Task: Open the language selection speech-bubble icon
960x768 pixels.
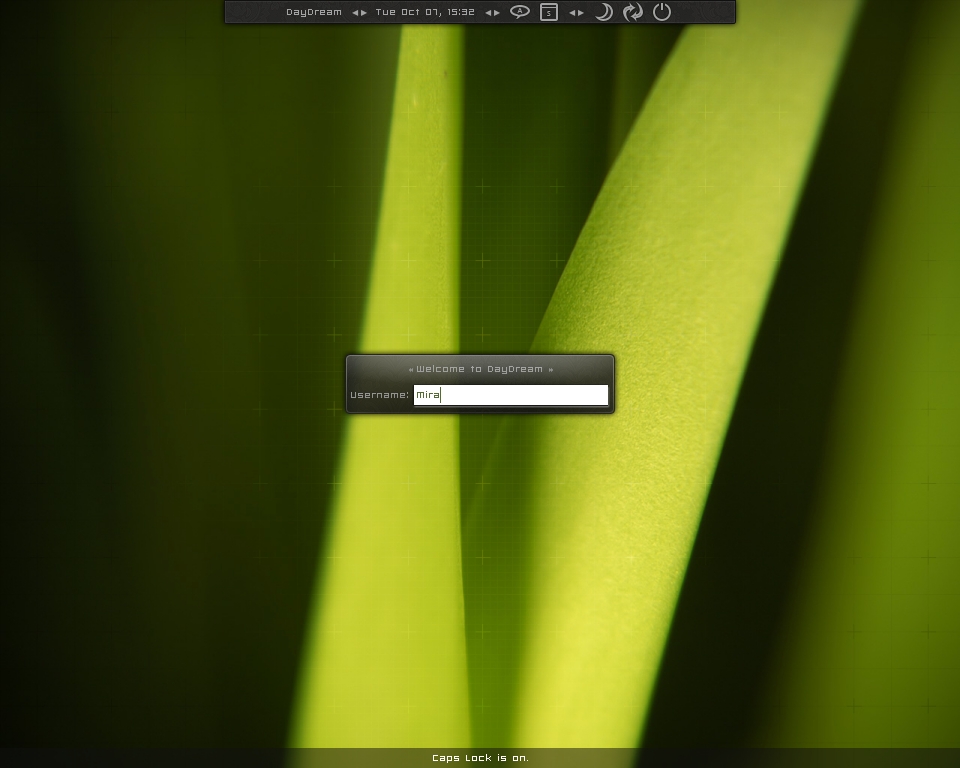Action: pos(520,12)
